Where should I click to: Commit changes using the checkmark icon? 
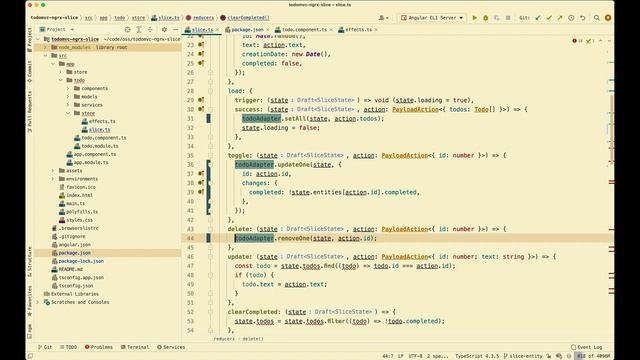coord(549,18)
